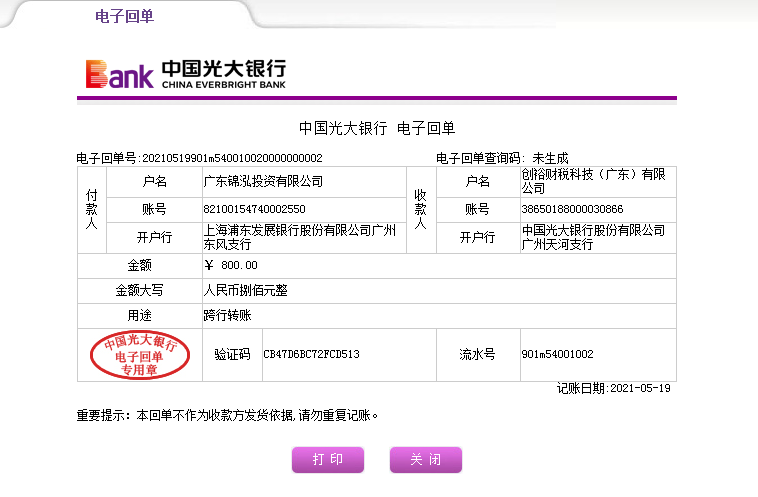758x497 pixels.
Task: Click payee account 38650188000030866
Action: [572, 209]
